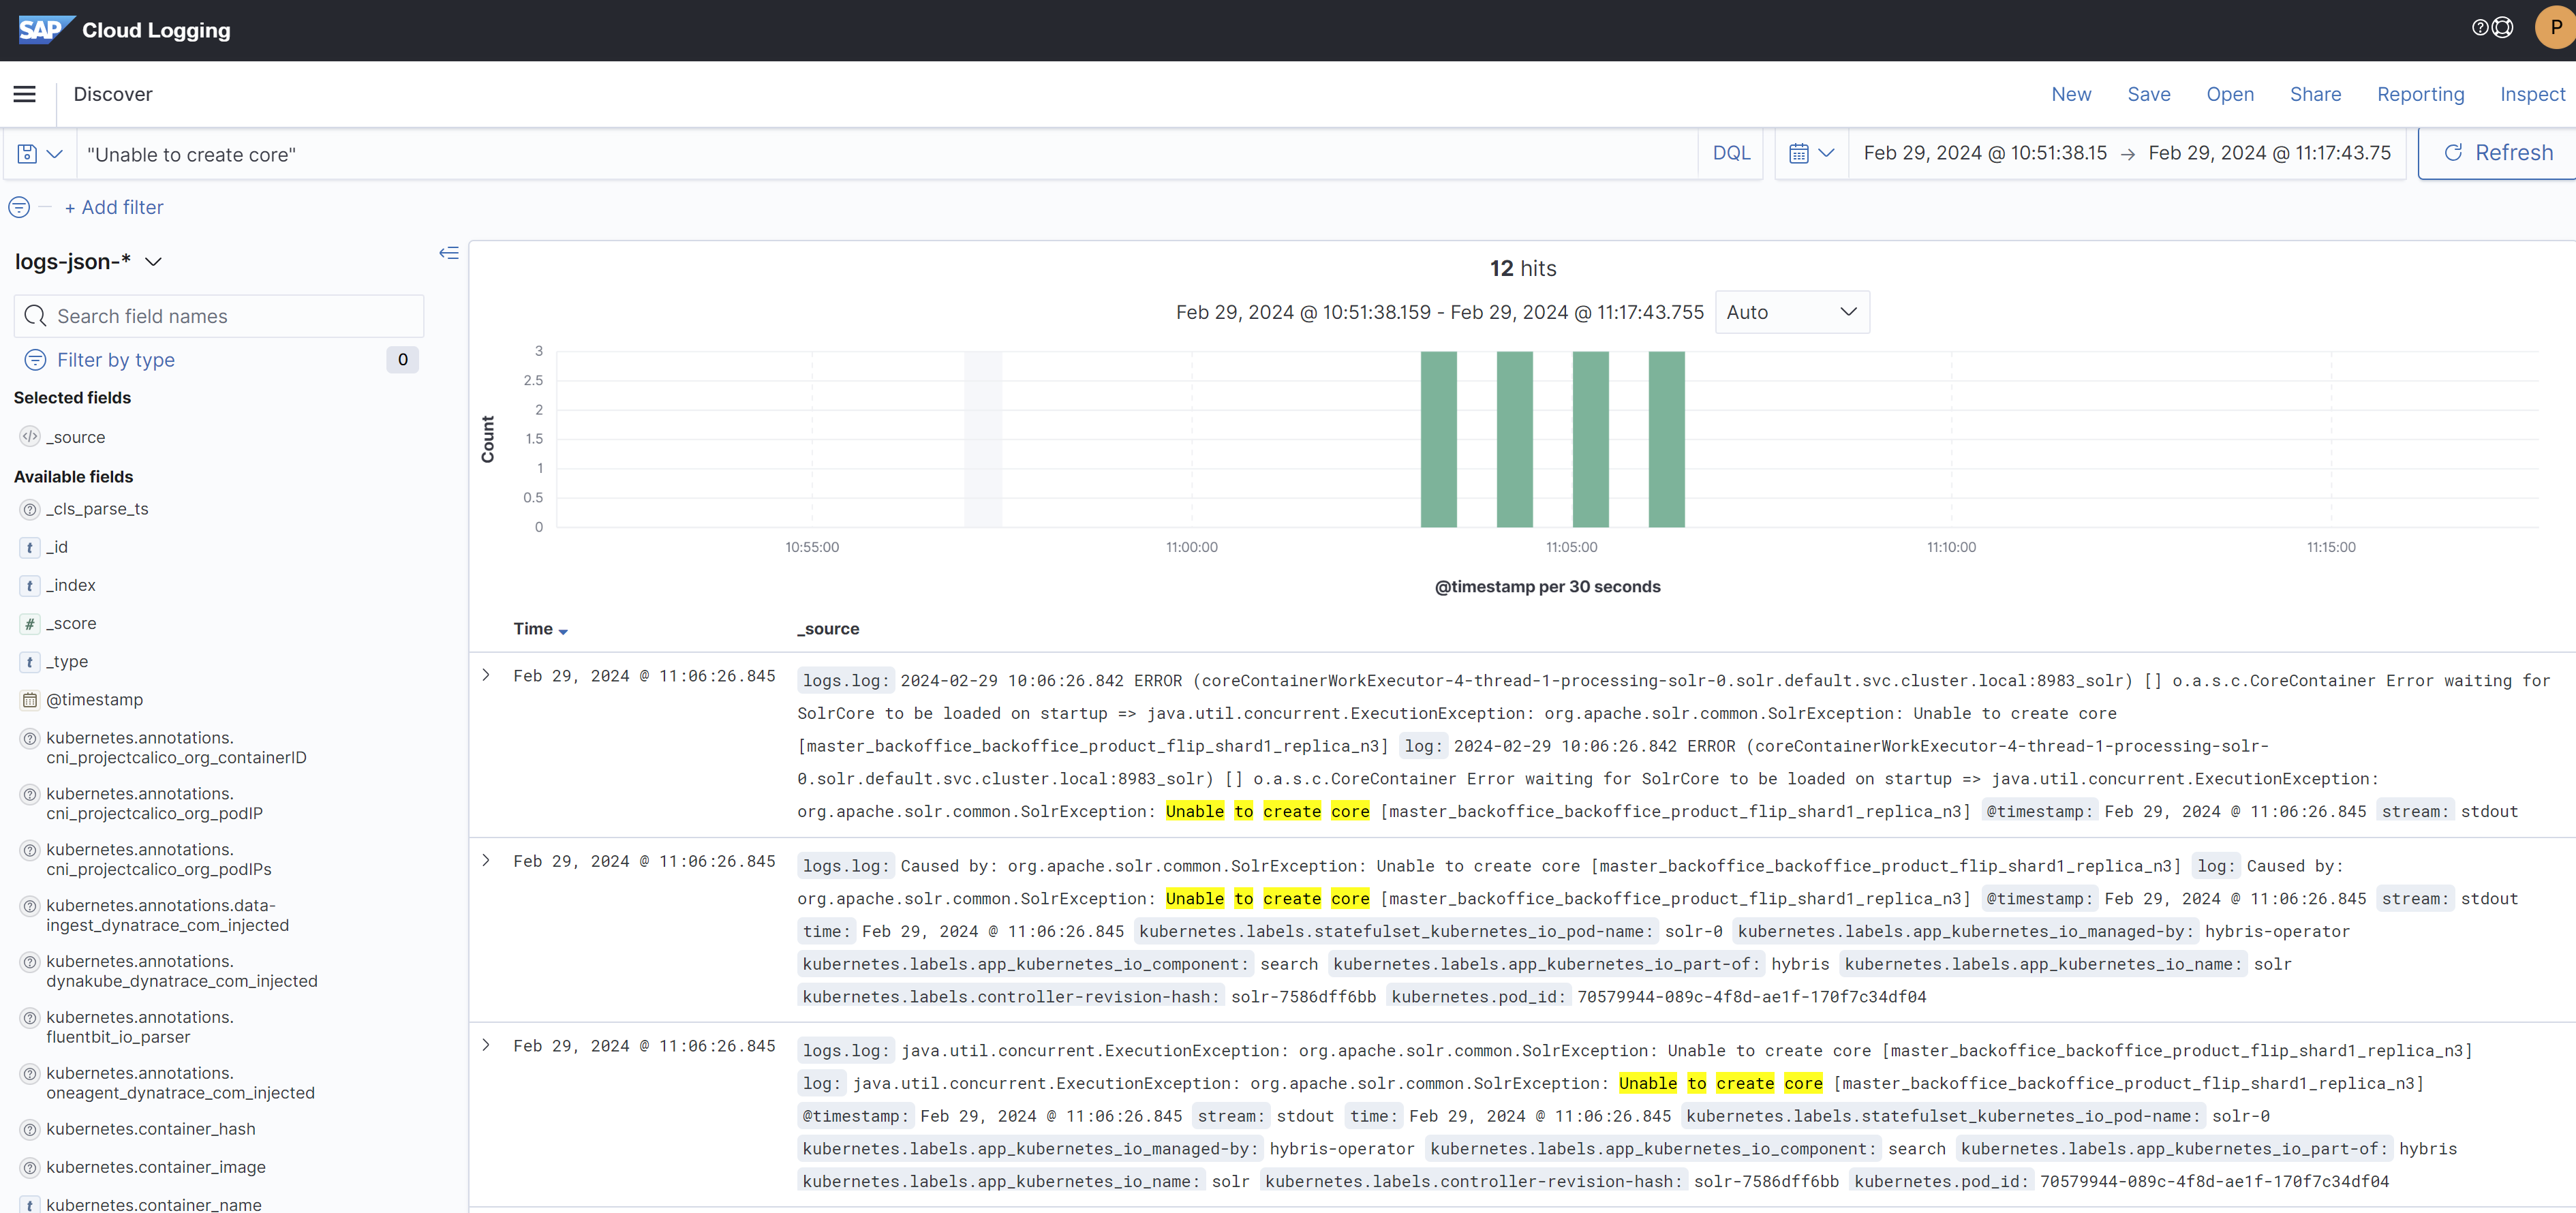This screenshot has height=1213, width=2576.
Task: Click the start date Feb 29 10:51:38.15
Action: [1985, 153]
